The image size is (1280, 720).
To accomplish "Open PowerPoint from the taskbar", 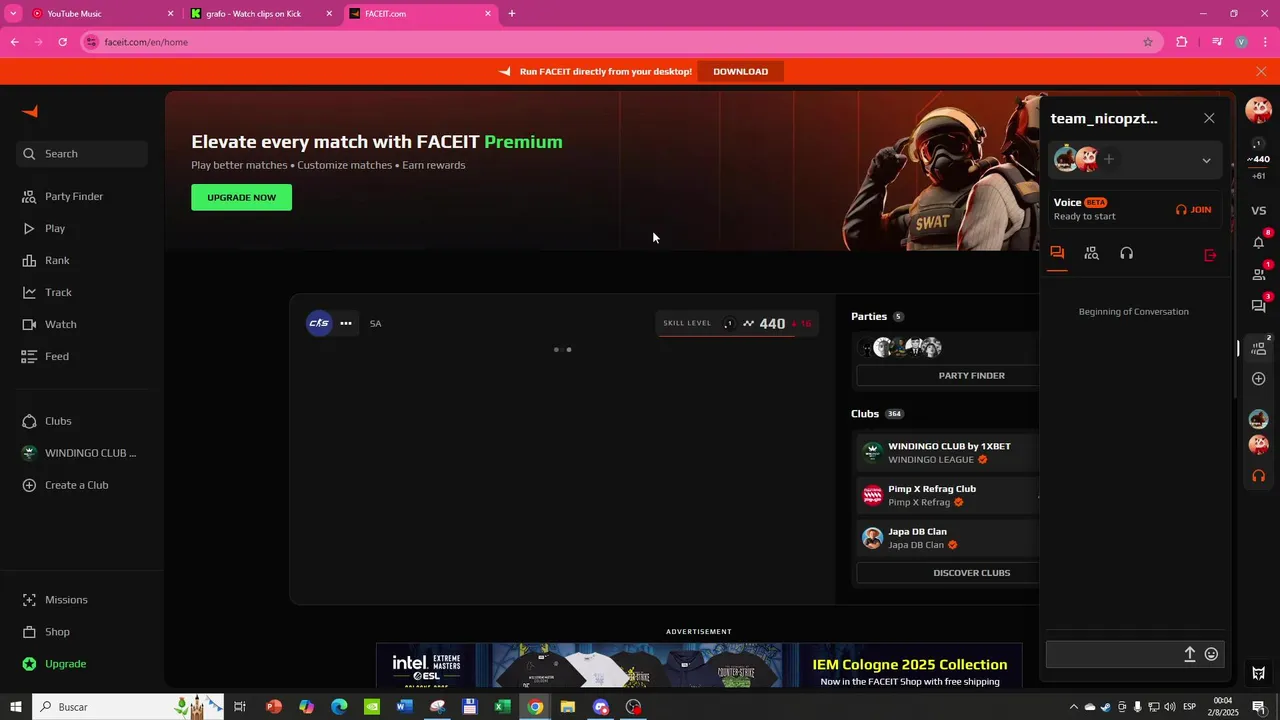I will point(273,707).
